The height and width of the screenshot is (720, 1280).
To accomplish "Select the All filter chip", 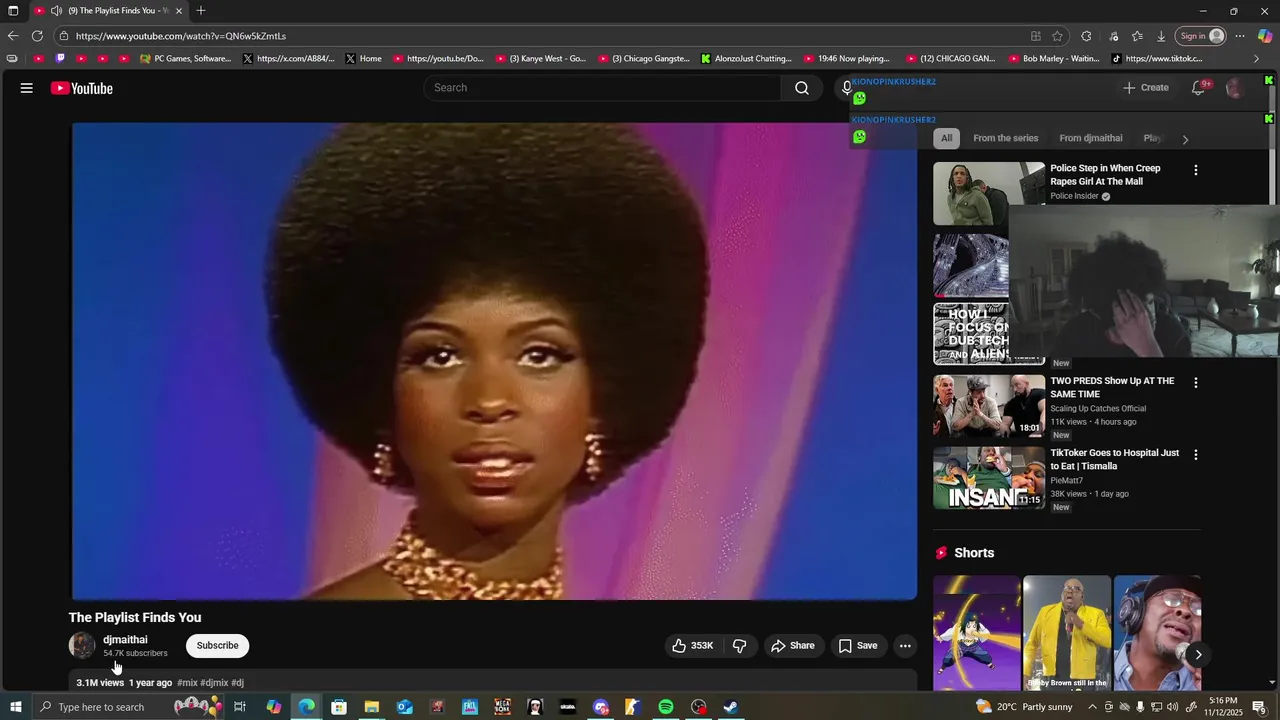I will click(946, 138).
